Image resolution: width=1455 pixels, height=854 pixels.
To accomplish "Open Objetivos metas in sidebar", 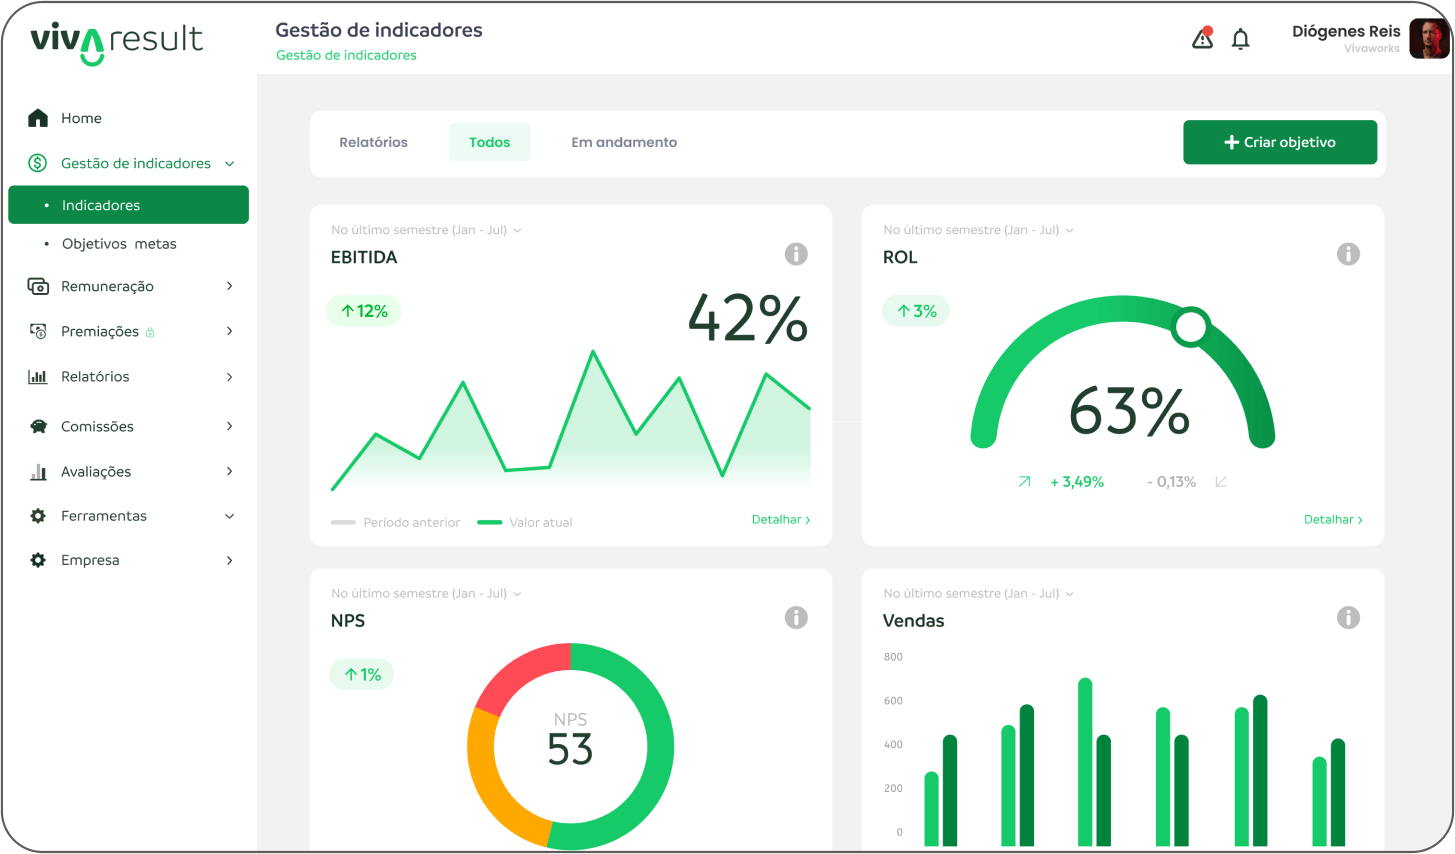I will coord(119,244).
